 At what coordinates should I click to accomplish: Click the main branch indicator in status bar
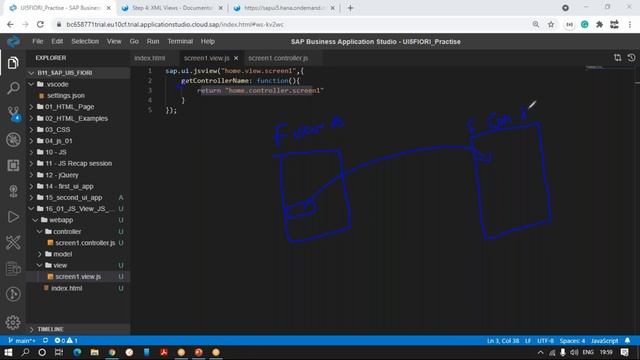pos(22,340)
